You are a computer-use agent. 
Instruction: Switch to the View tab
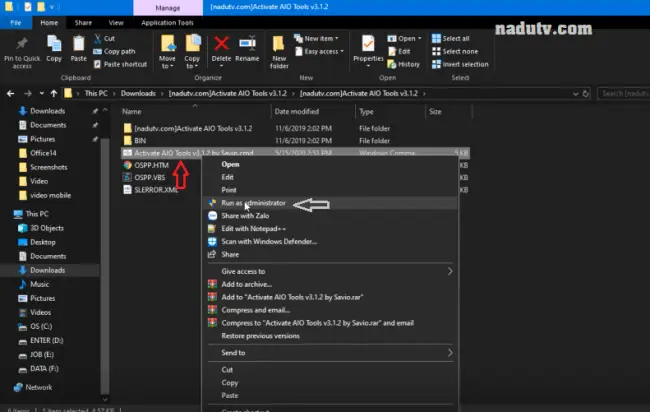(x=116, y=23)
